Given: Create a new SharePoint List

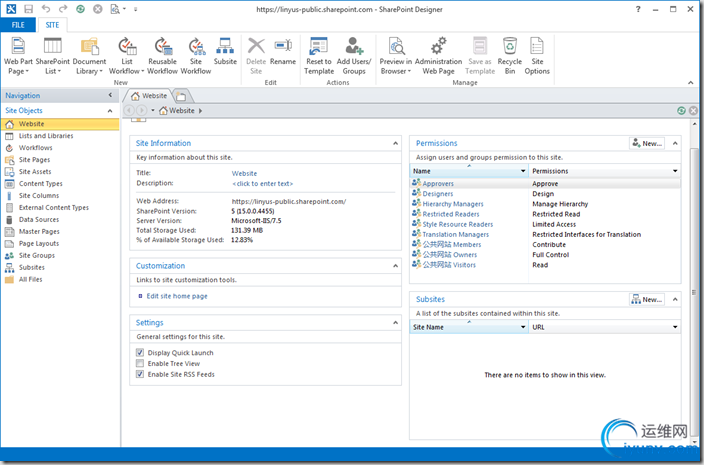Looking at the screenshot, I should 53,56.
